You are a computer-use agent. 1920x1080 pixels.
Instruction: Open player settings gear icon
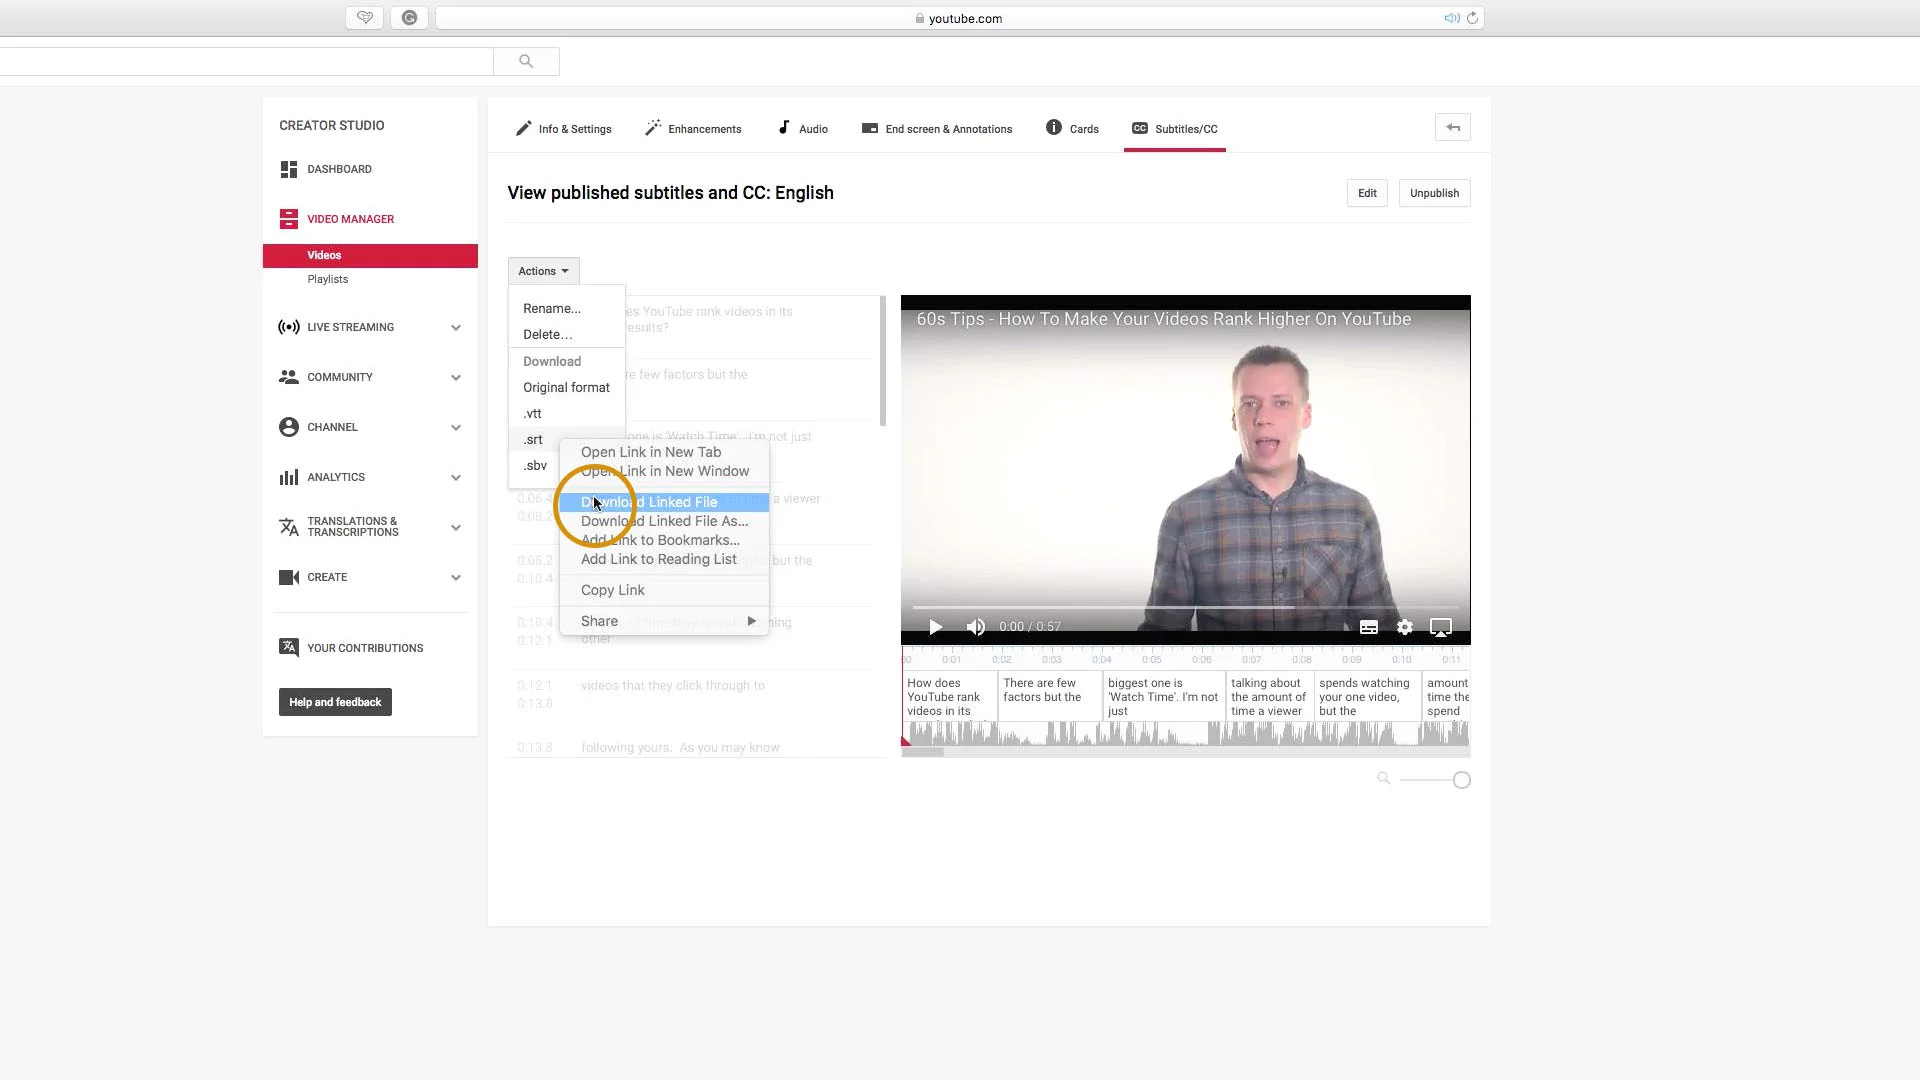coord(1405,627)
